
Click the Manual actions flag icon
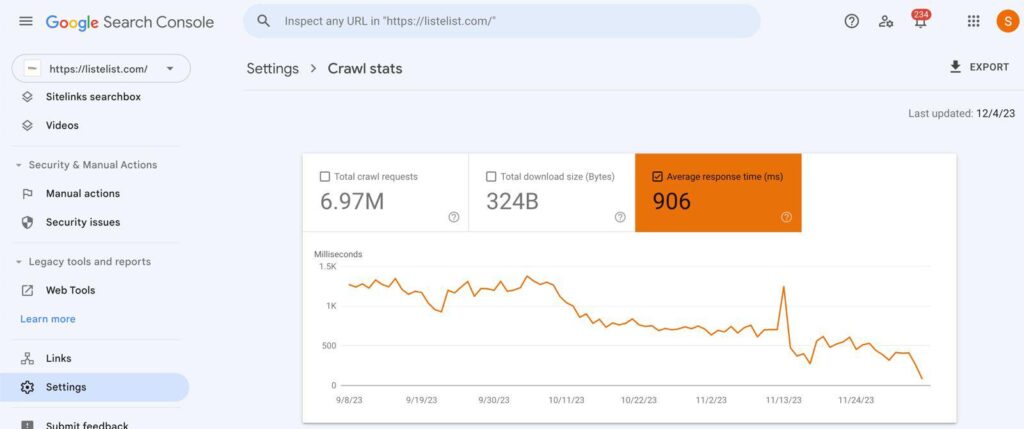(27, 193)
